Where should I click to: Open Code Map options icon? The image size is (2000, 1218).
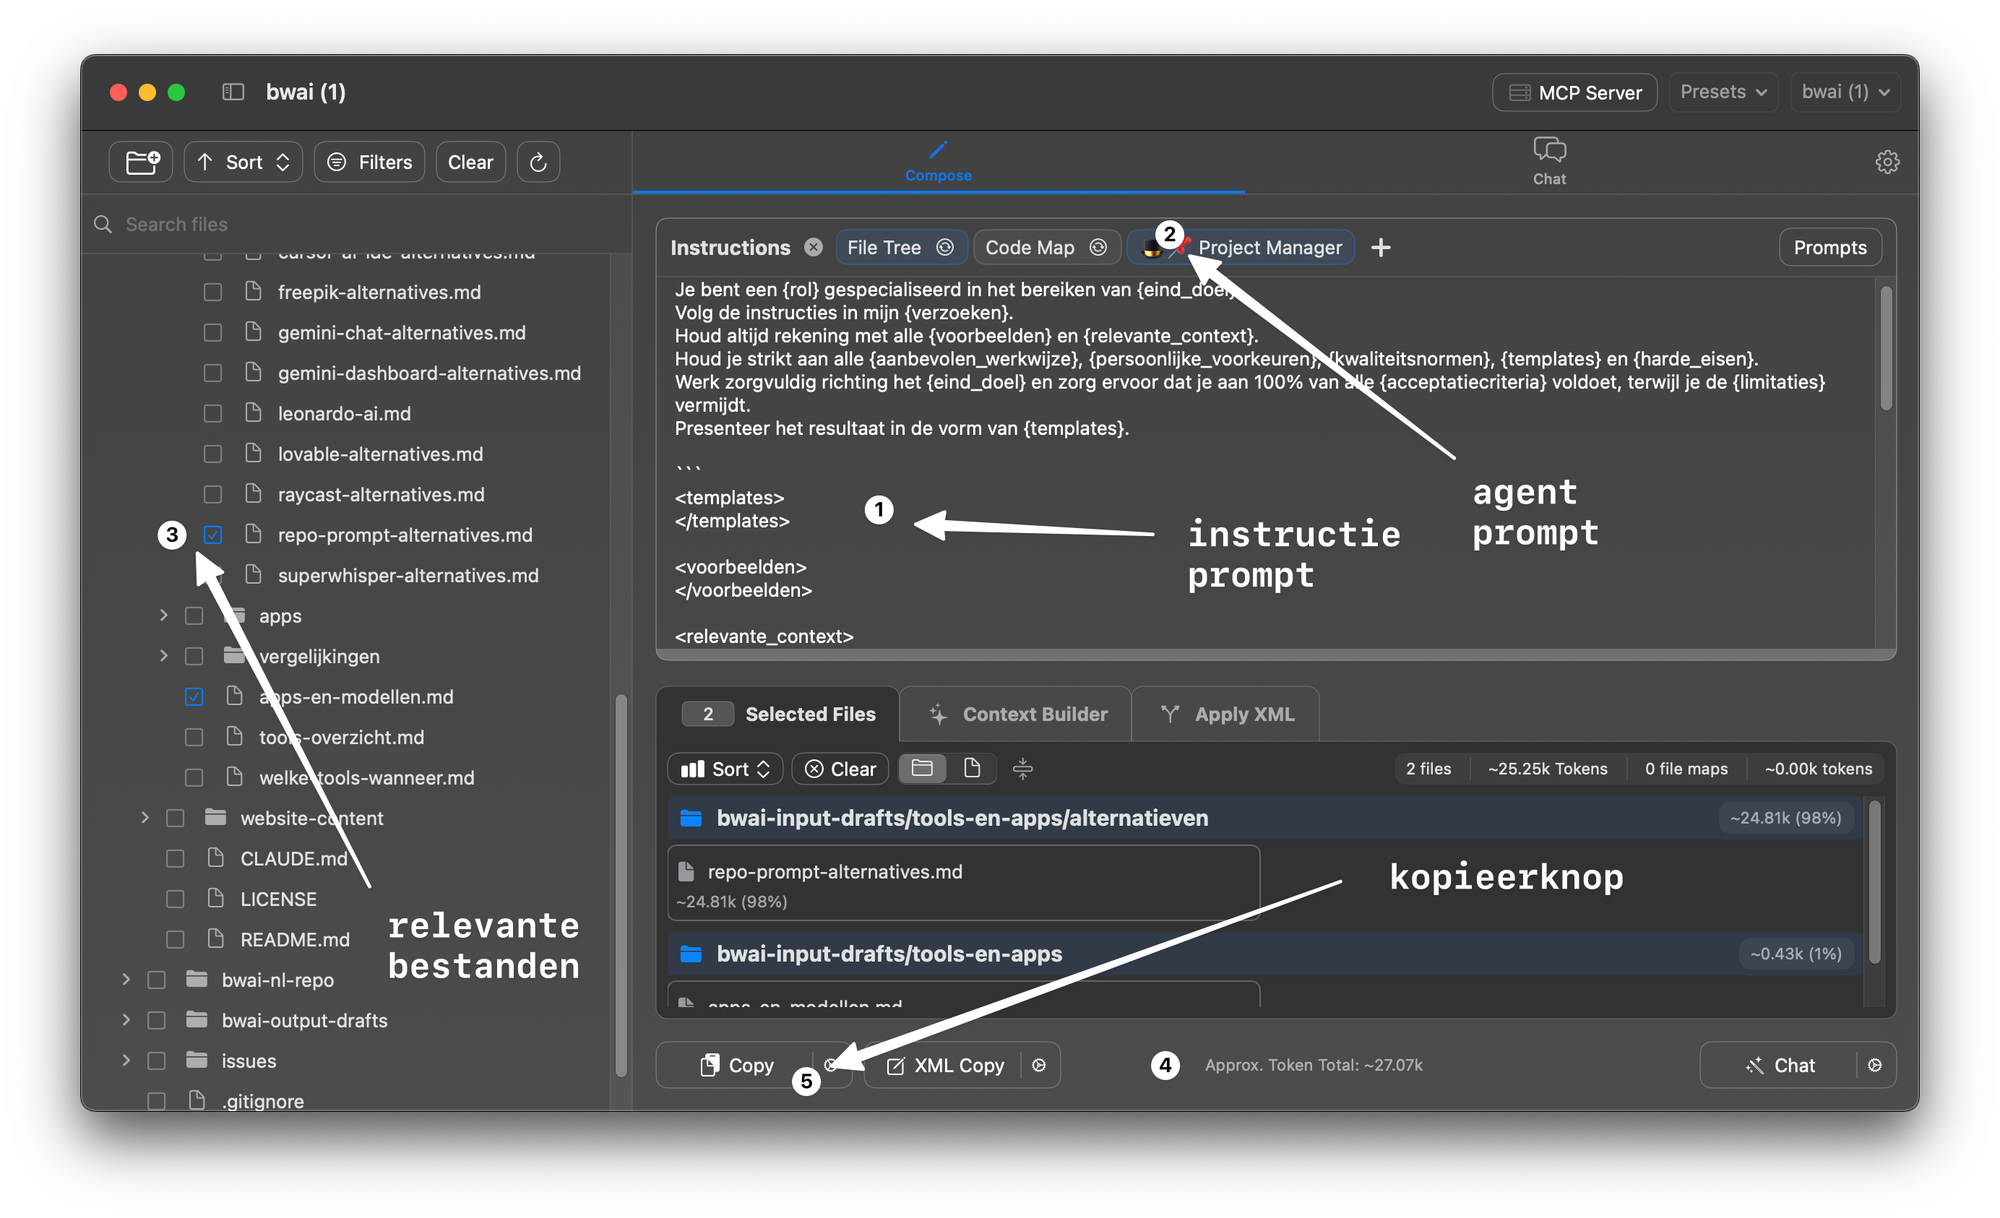[1098, 247]
